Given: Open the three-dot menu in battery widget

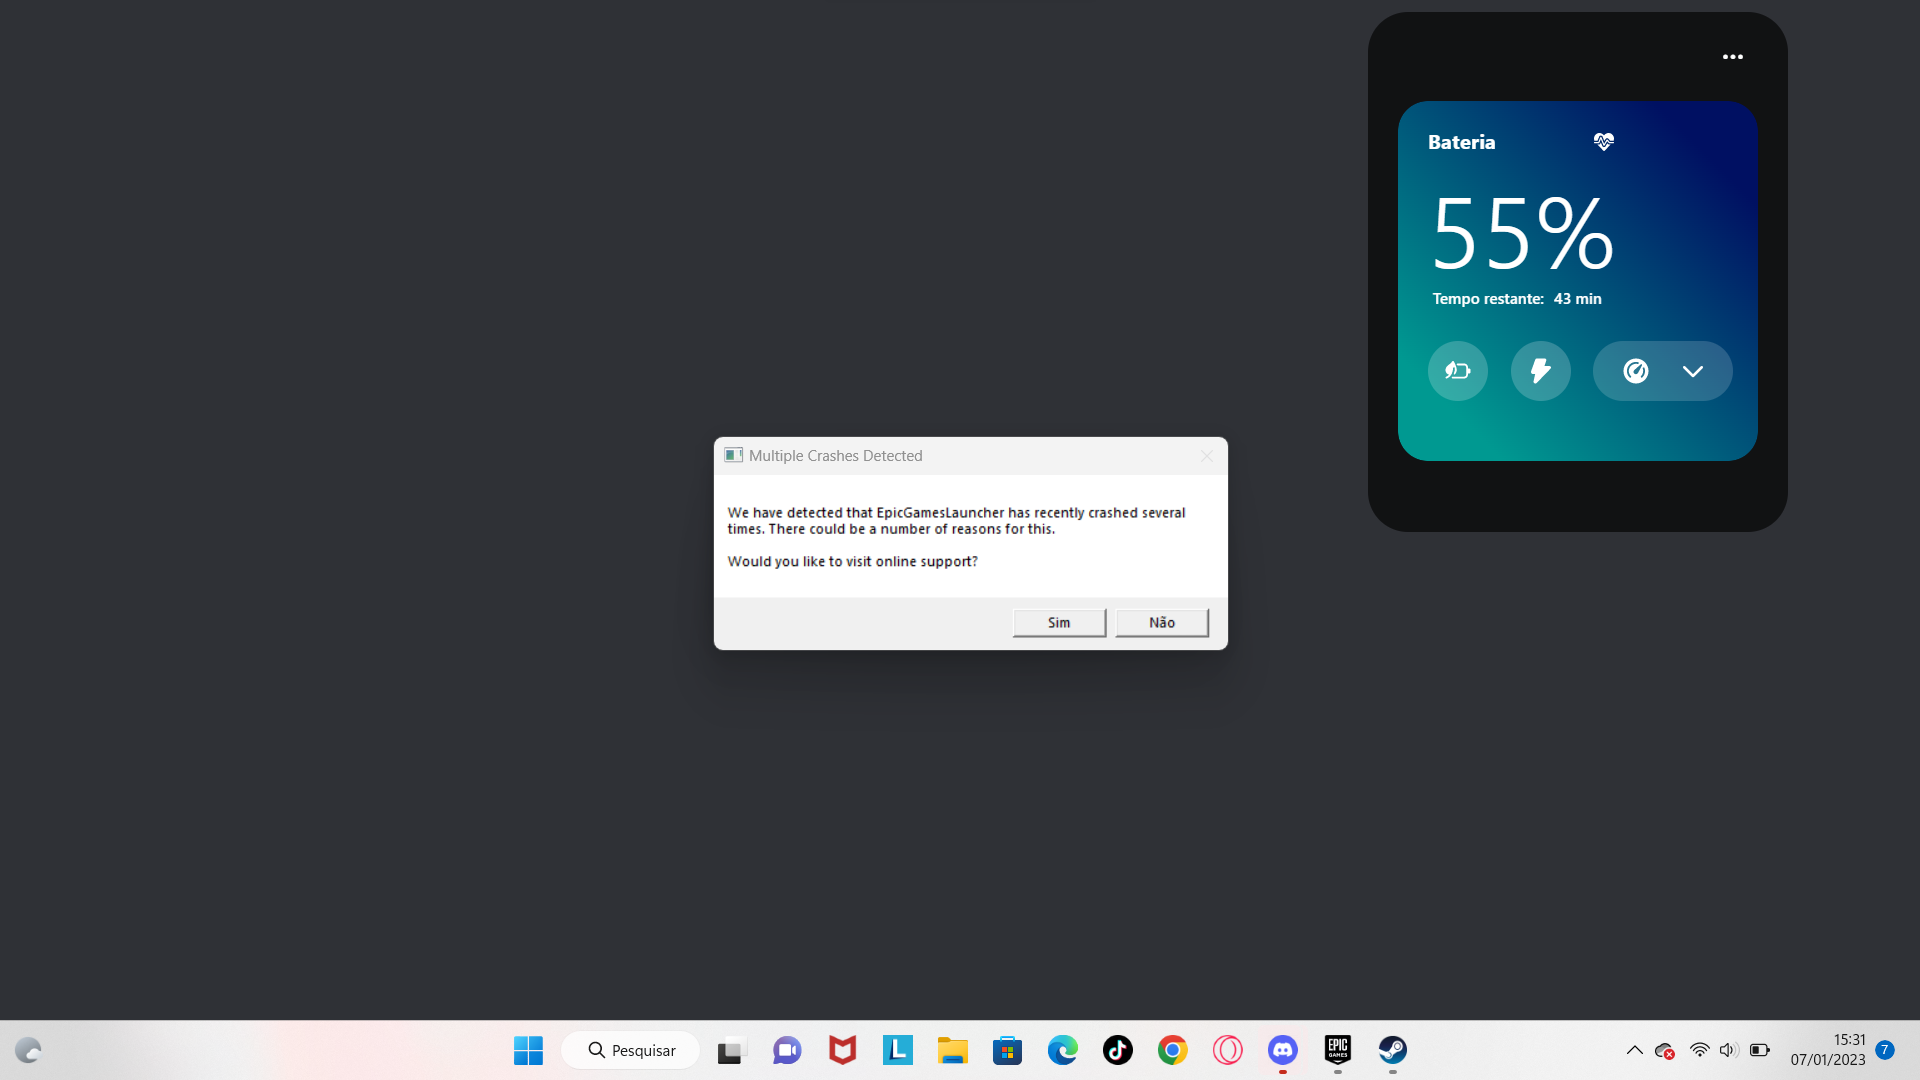Looking at the screenshot, I should pyautogui.click(x=1733, y=57).
